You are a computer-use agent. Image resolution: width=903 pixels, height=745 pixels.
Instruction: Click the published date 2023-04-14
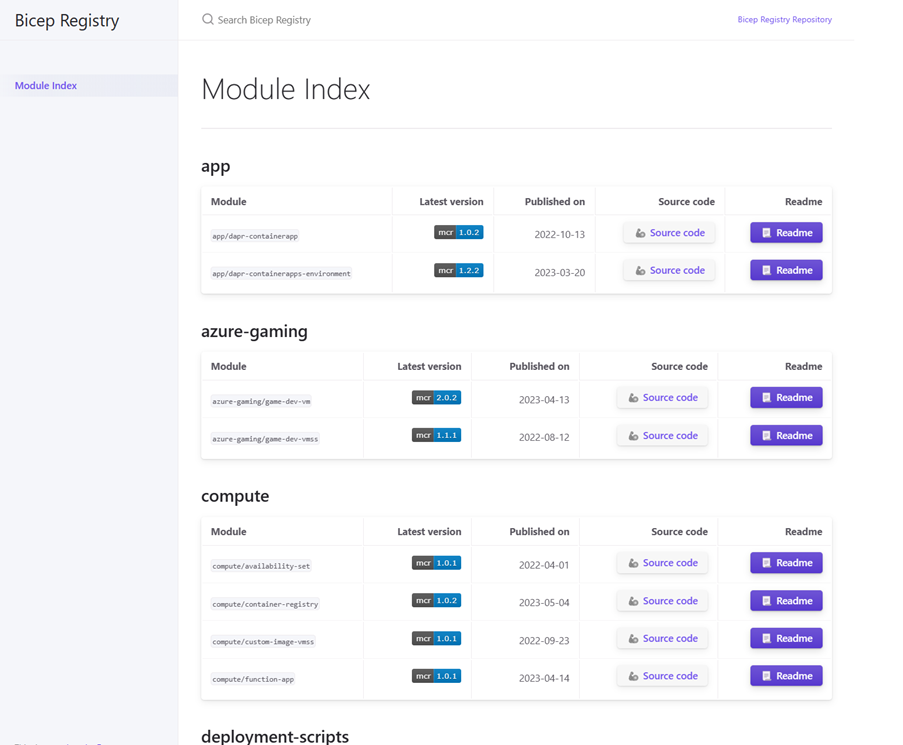(x=544, y=678)
